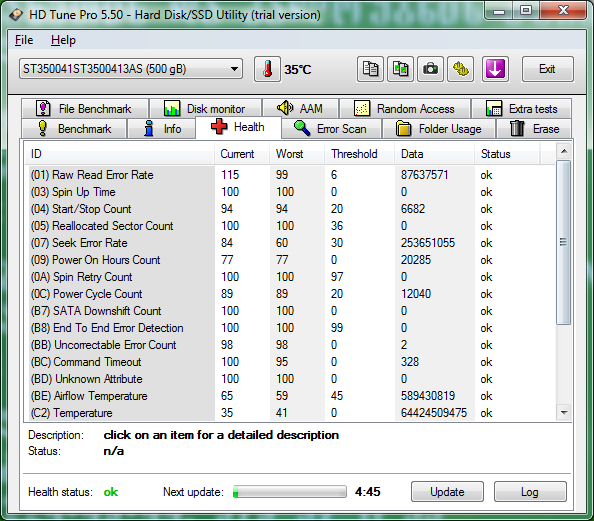Click the Error Scan magnifier icon
Viewport: 594px width, 521px height.
(x=302, y=128)
